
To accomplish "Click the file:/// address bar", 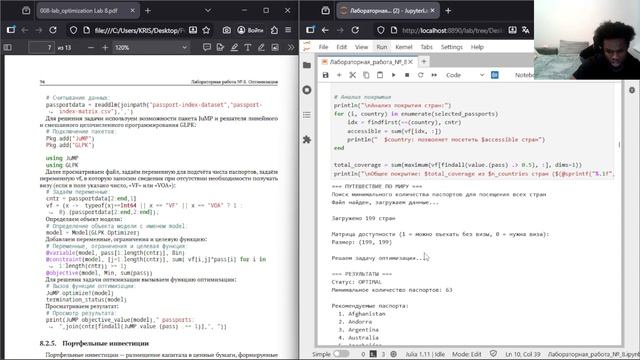I will pyautogui.click(x=139, y=30).
